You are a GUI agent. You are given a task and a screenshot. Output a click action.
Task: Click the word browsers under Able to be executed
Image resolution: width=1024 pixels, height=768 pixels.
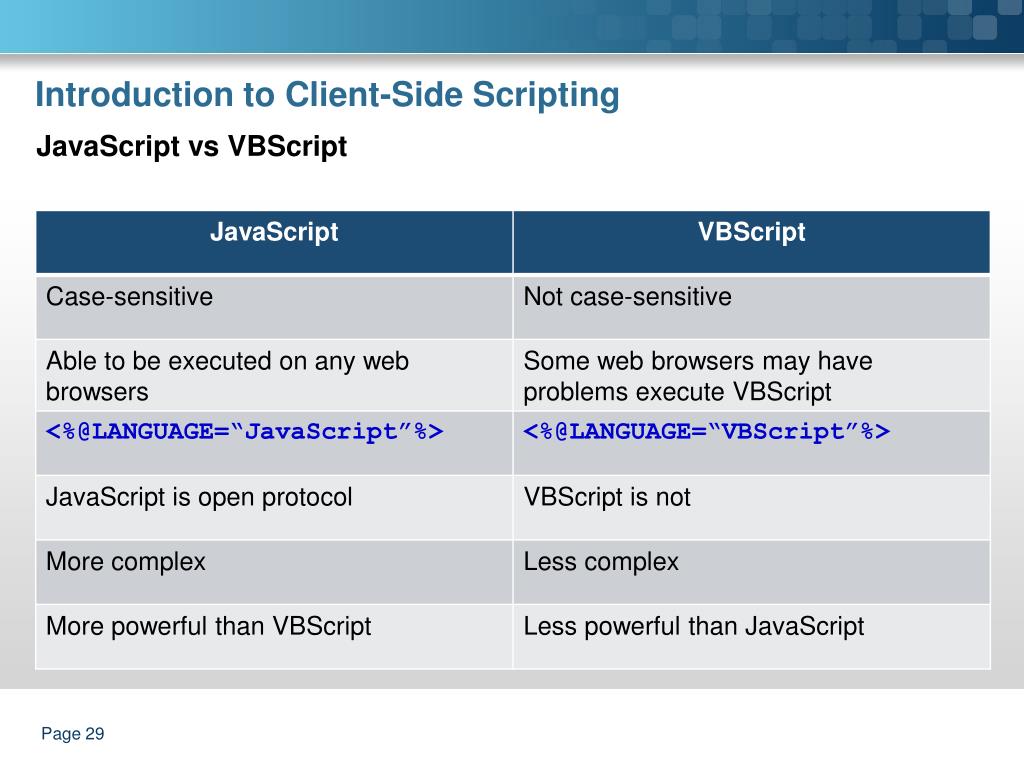tap(97, 392)
